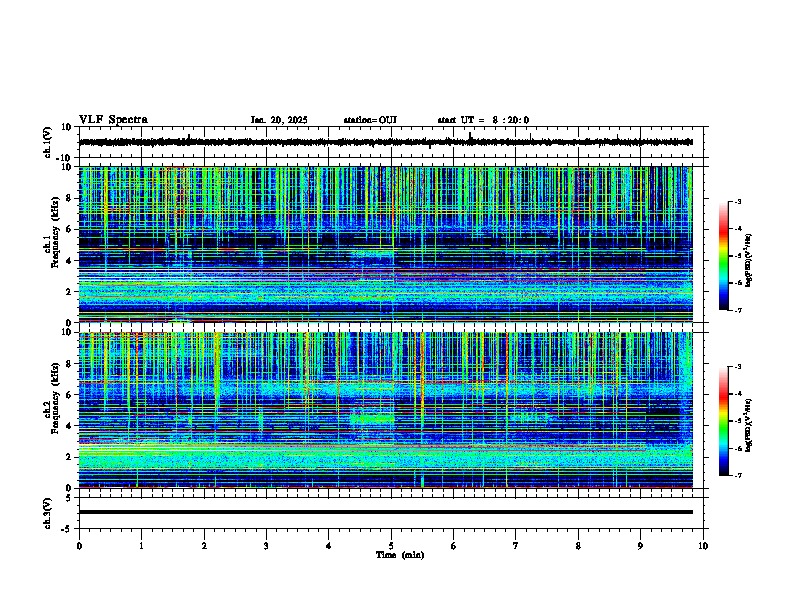792x612 pixels.
Task: Click time axis tick label "9"
Action: click(x=640, y=546)
